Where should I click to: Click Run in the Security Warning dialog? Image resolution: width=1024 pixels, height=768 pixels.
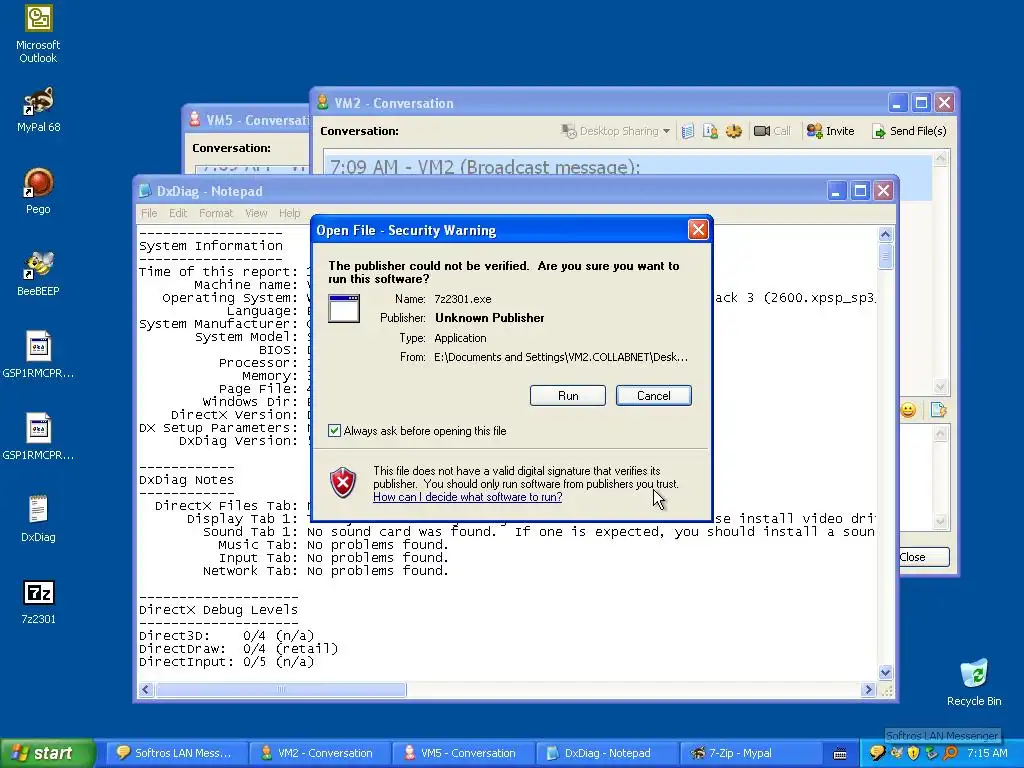pyautogui.click(x=568, y=396)
